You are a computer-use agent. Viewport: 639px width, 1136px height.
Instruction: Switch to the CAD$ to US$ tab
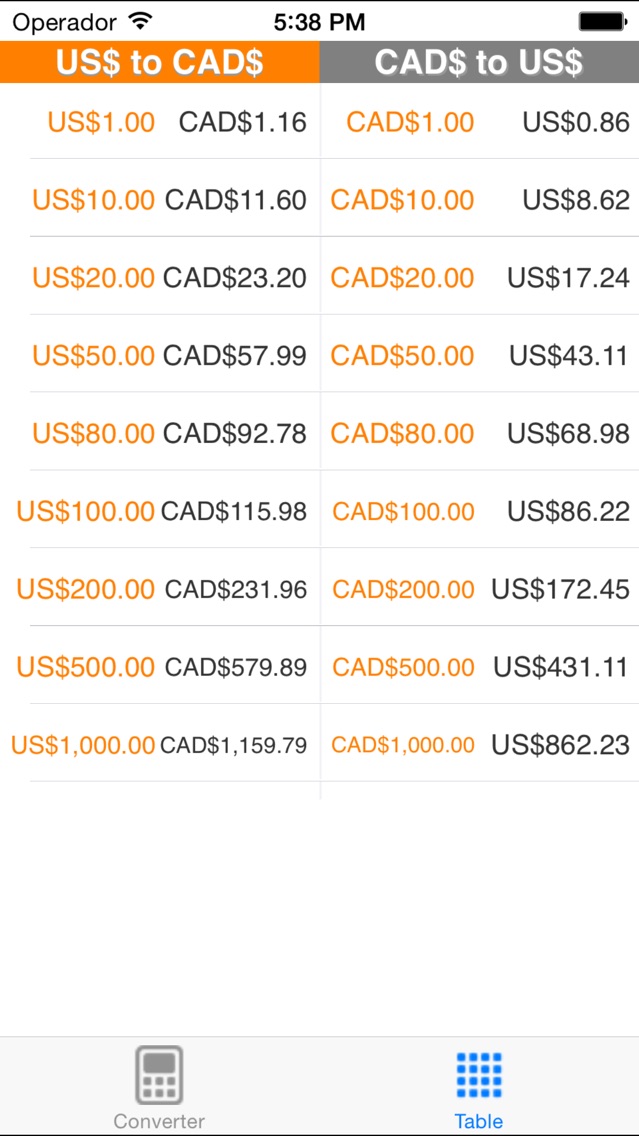point(479,62)
